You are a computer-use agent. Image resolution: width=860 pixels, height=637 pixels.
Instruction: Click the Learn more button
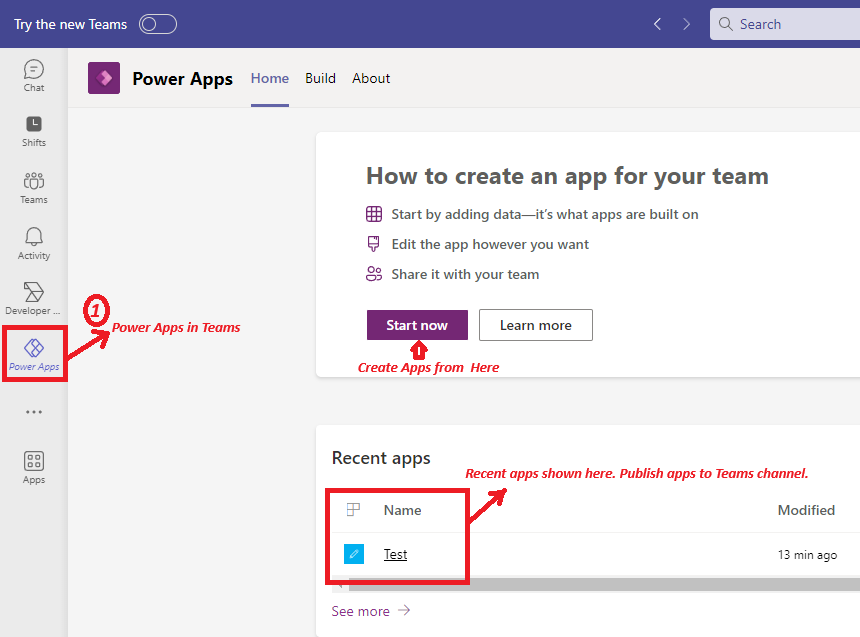tap(536, 325)
